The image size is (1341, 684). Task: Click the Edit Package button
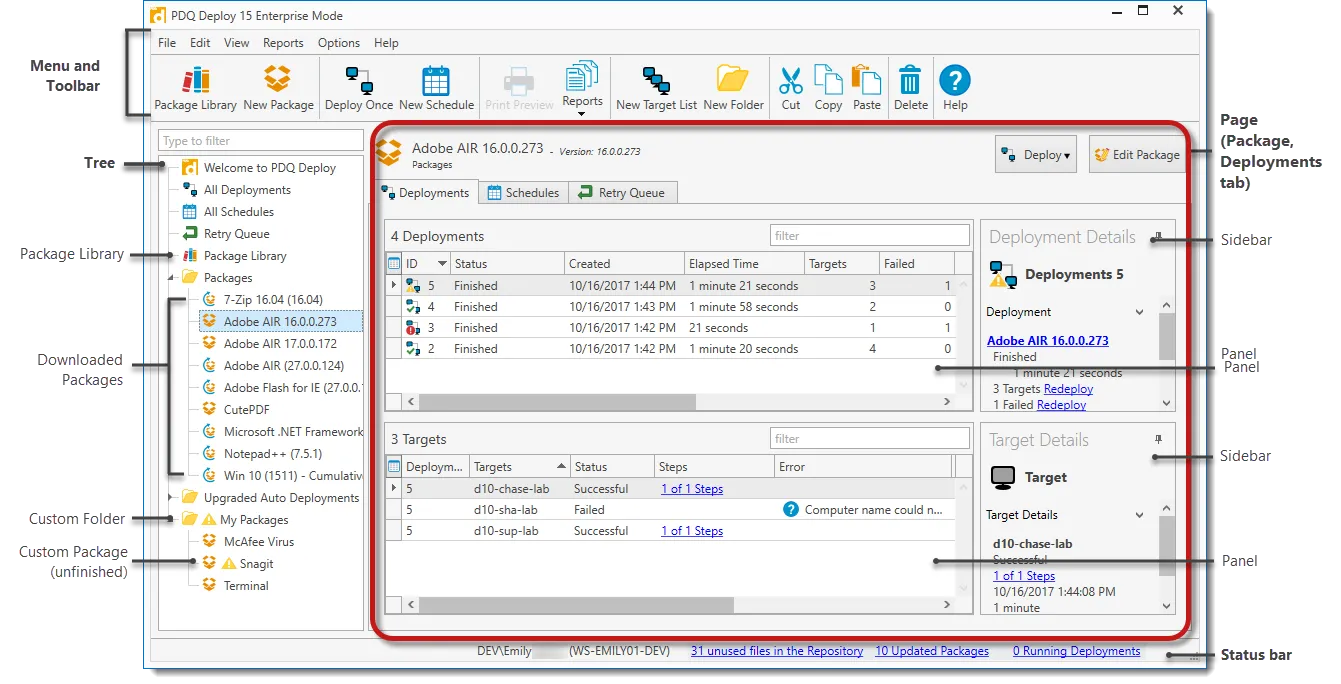(x=1137, y=154)
